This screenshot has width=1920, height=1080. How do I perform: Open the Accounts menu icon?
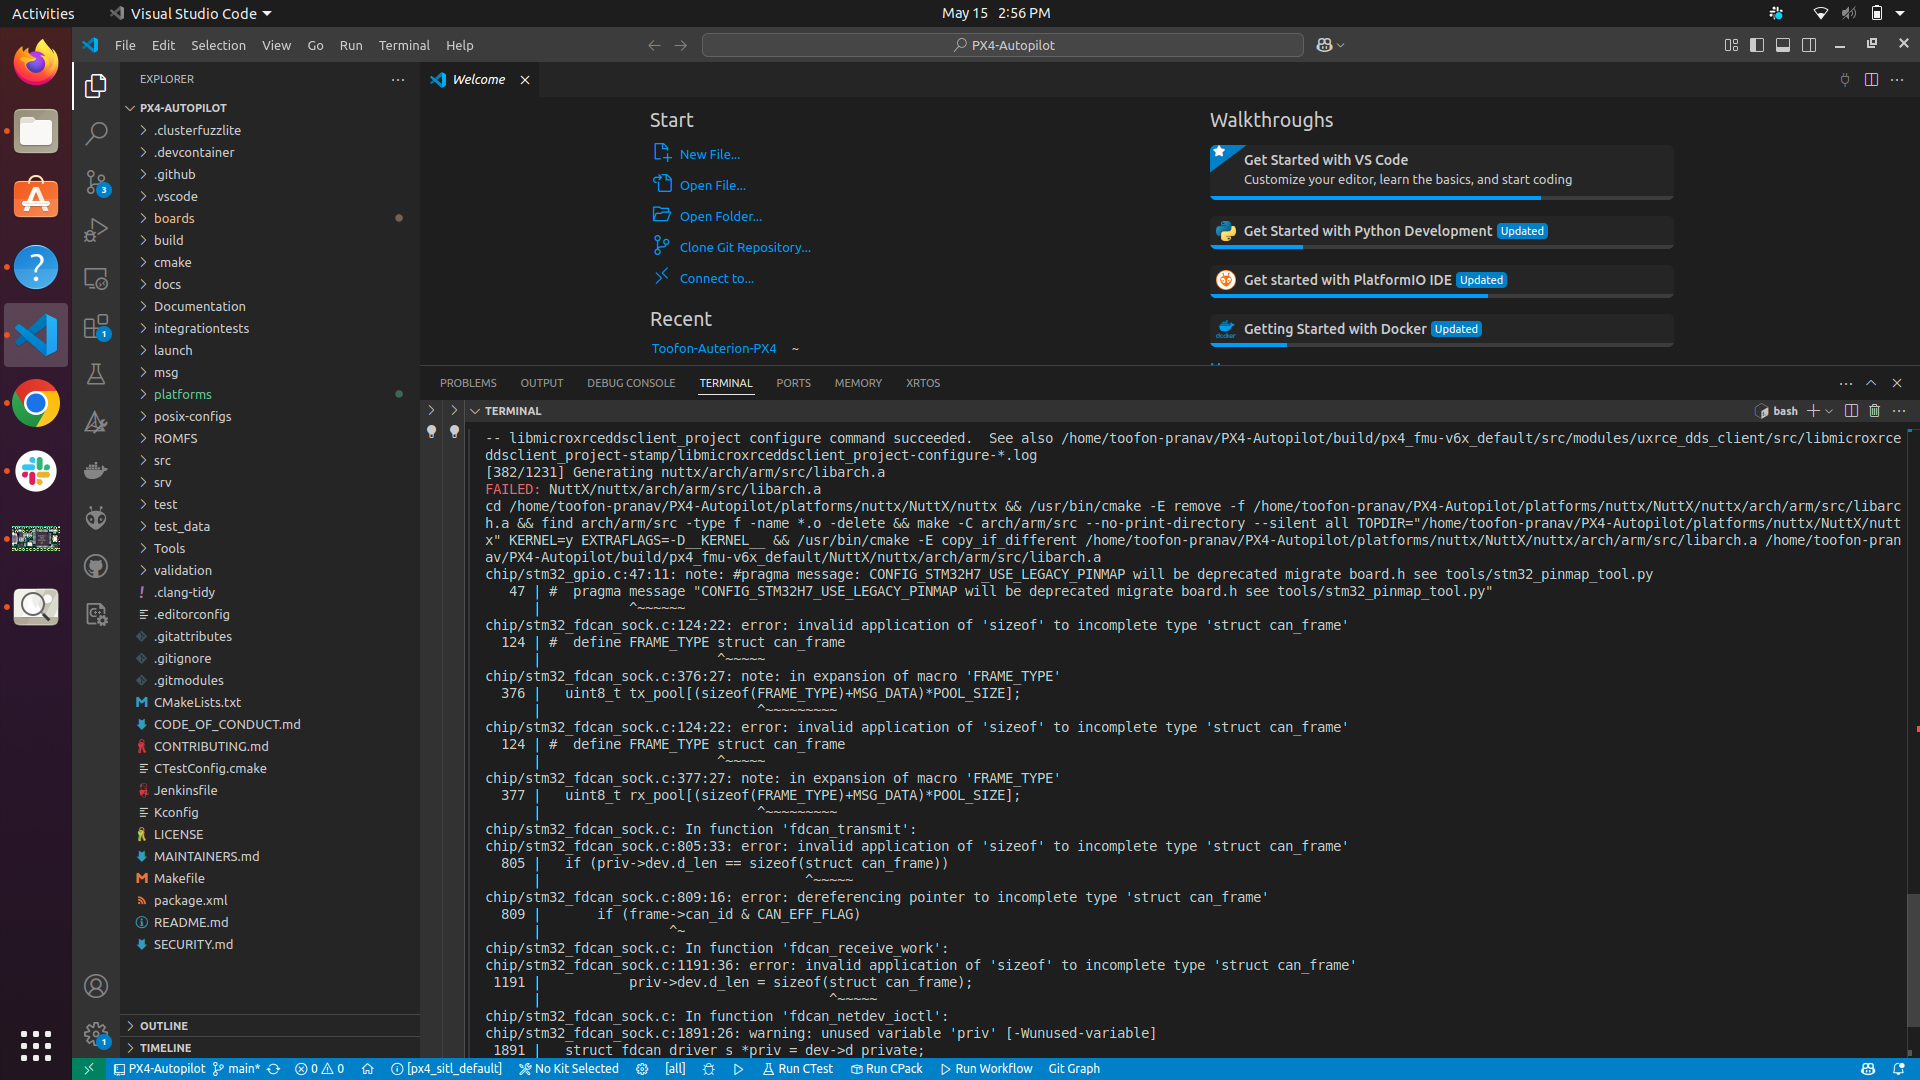[x=96, y=986]
